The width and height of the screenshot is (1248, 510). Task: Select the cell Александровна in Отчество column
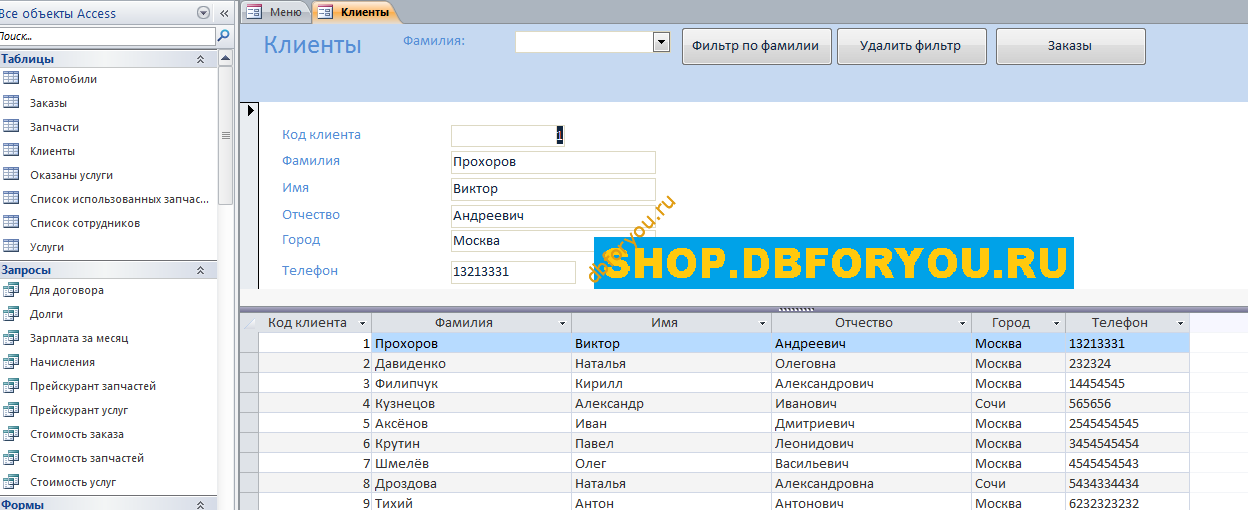point(871,483)
